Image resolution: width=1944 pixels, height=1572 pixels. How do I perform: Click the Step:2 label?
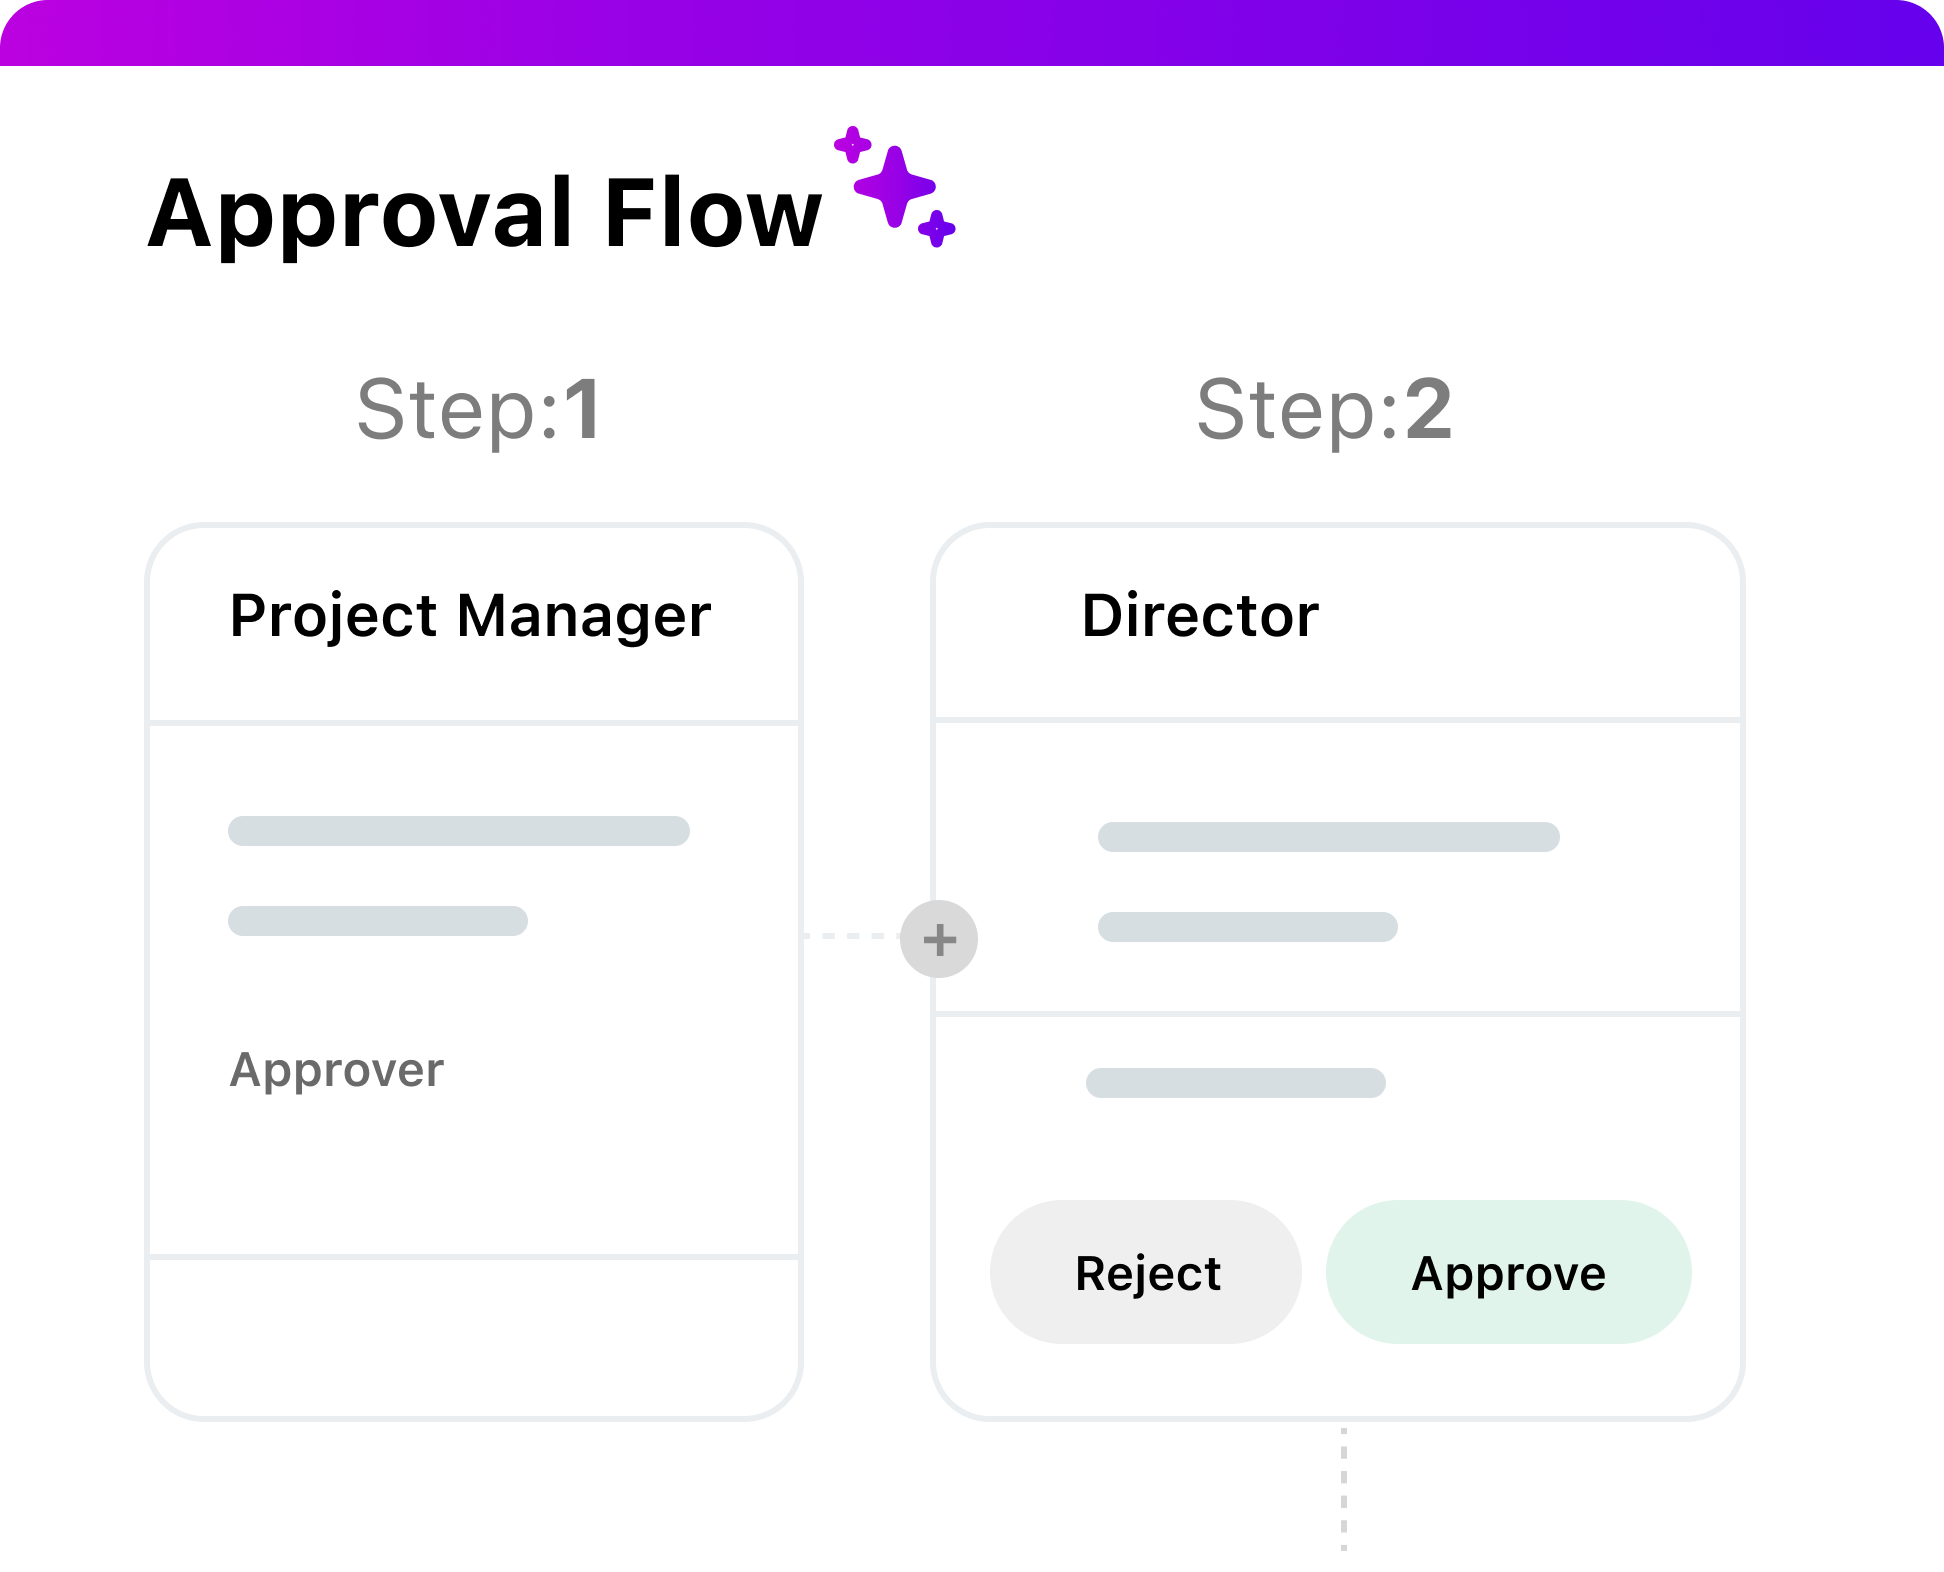coord(1324,409)
